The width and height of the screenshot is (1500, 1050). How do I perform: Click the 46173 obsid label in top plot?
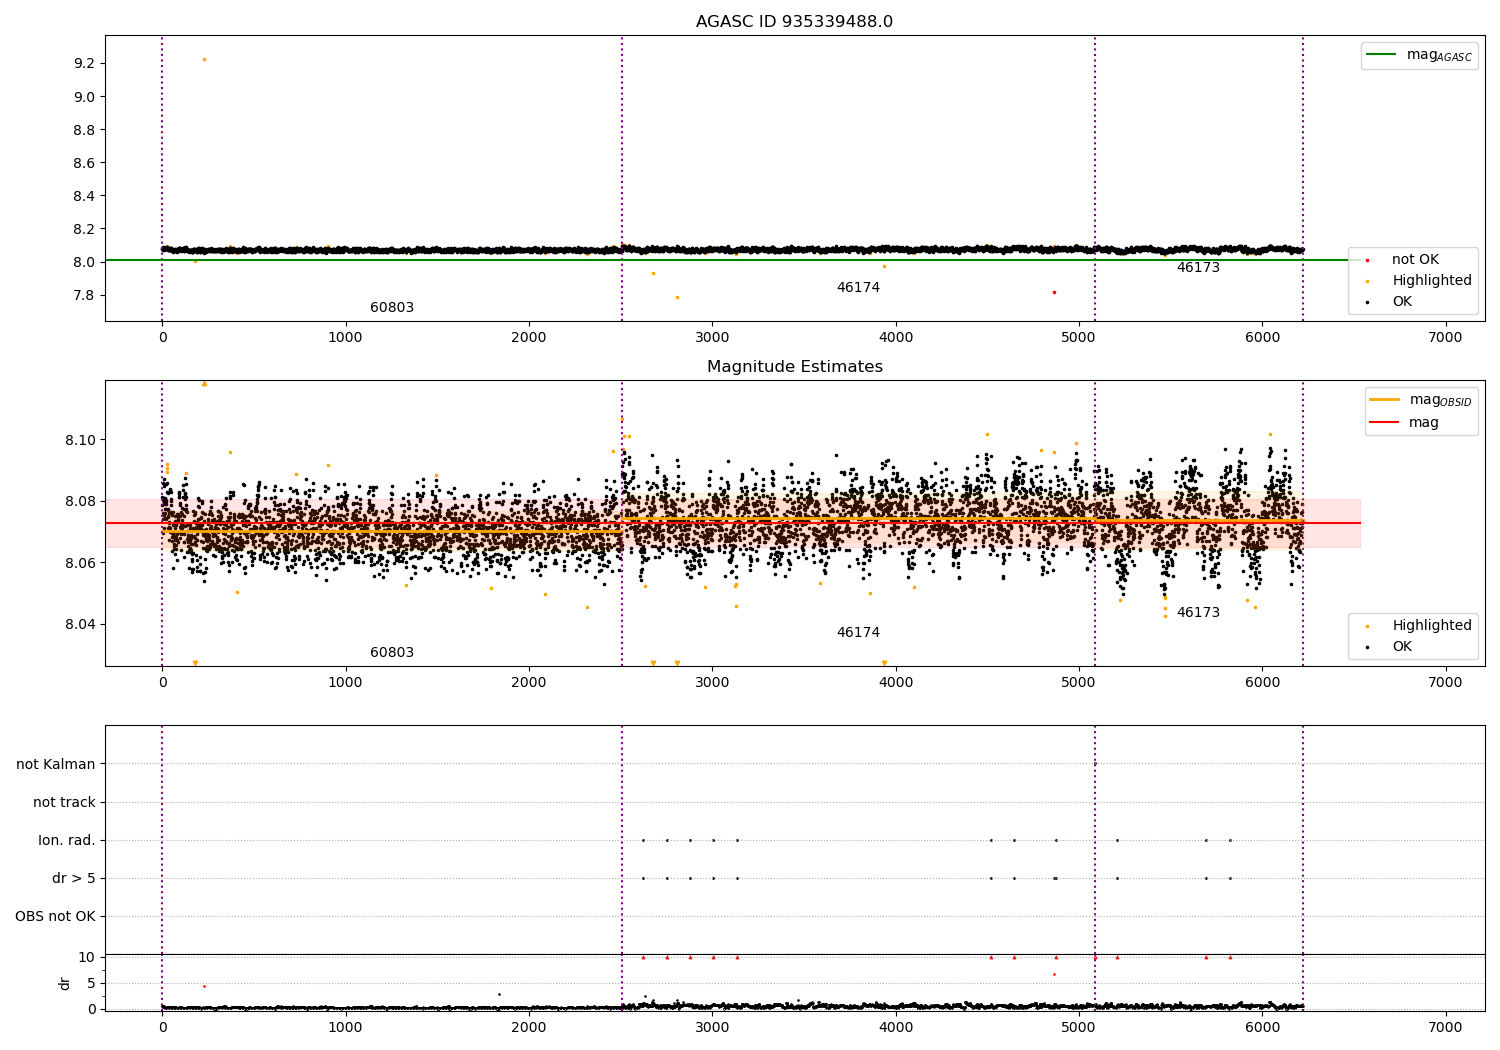coord(1198,268)
